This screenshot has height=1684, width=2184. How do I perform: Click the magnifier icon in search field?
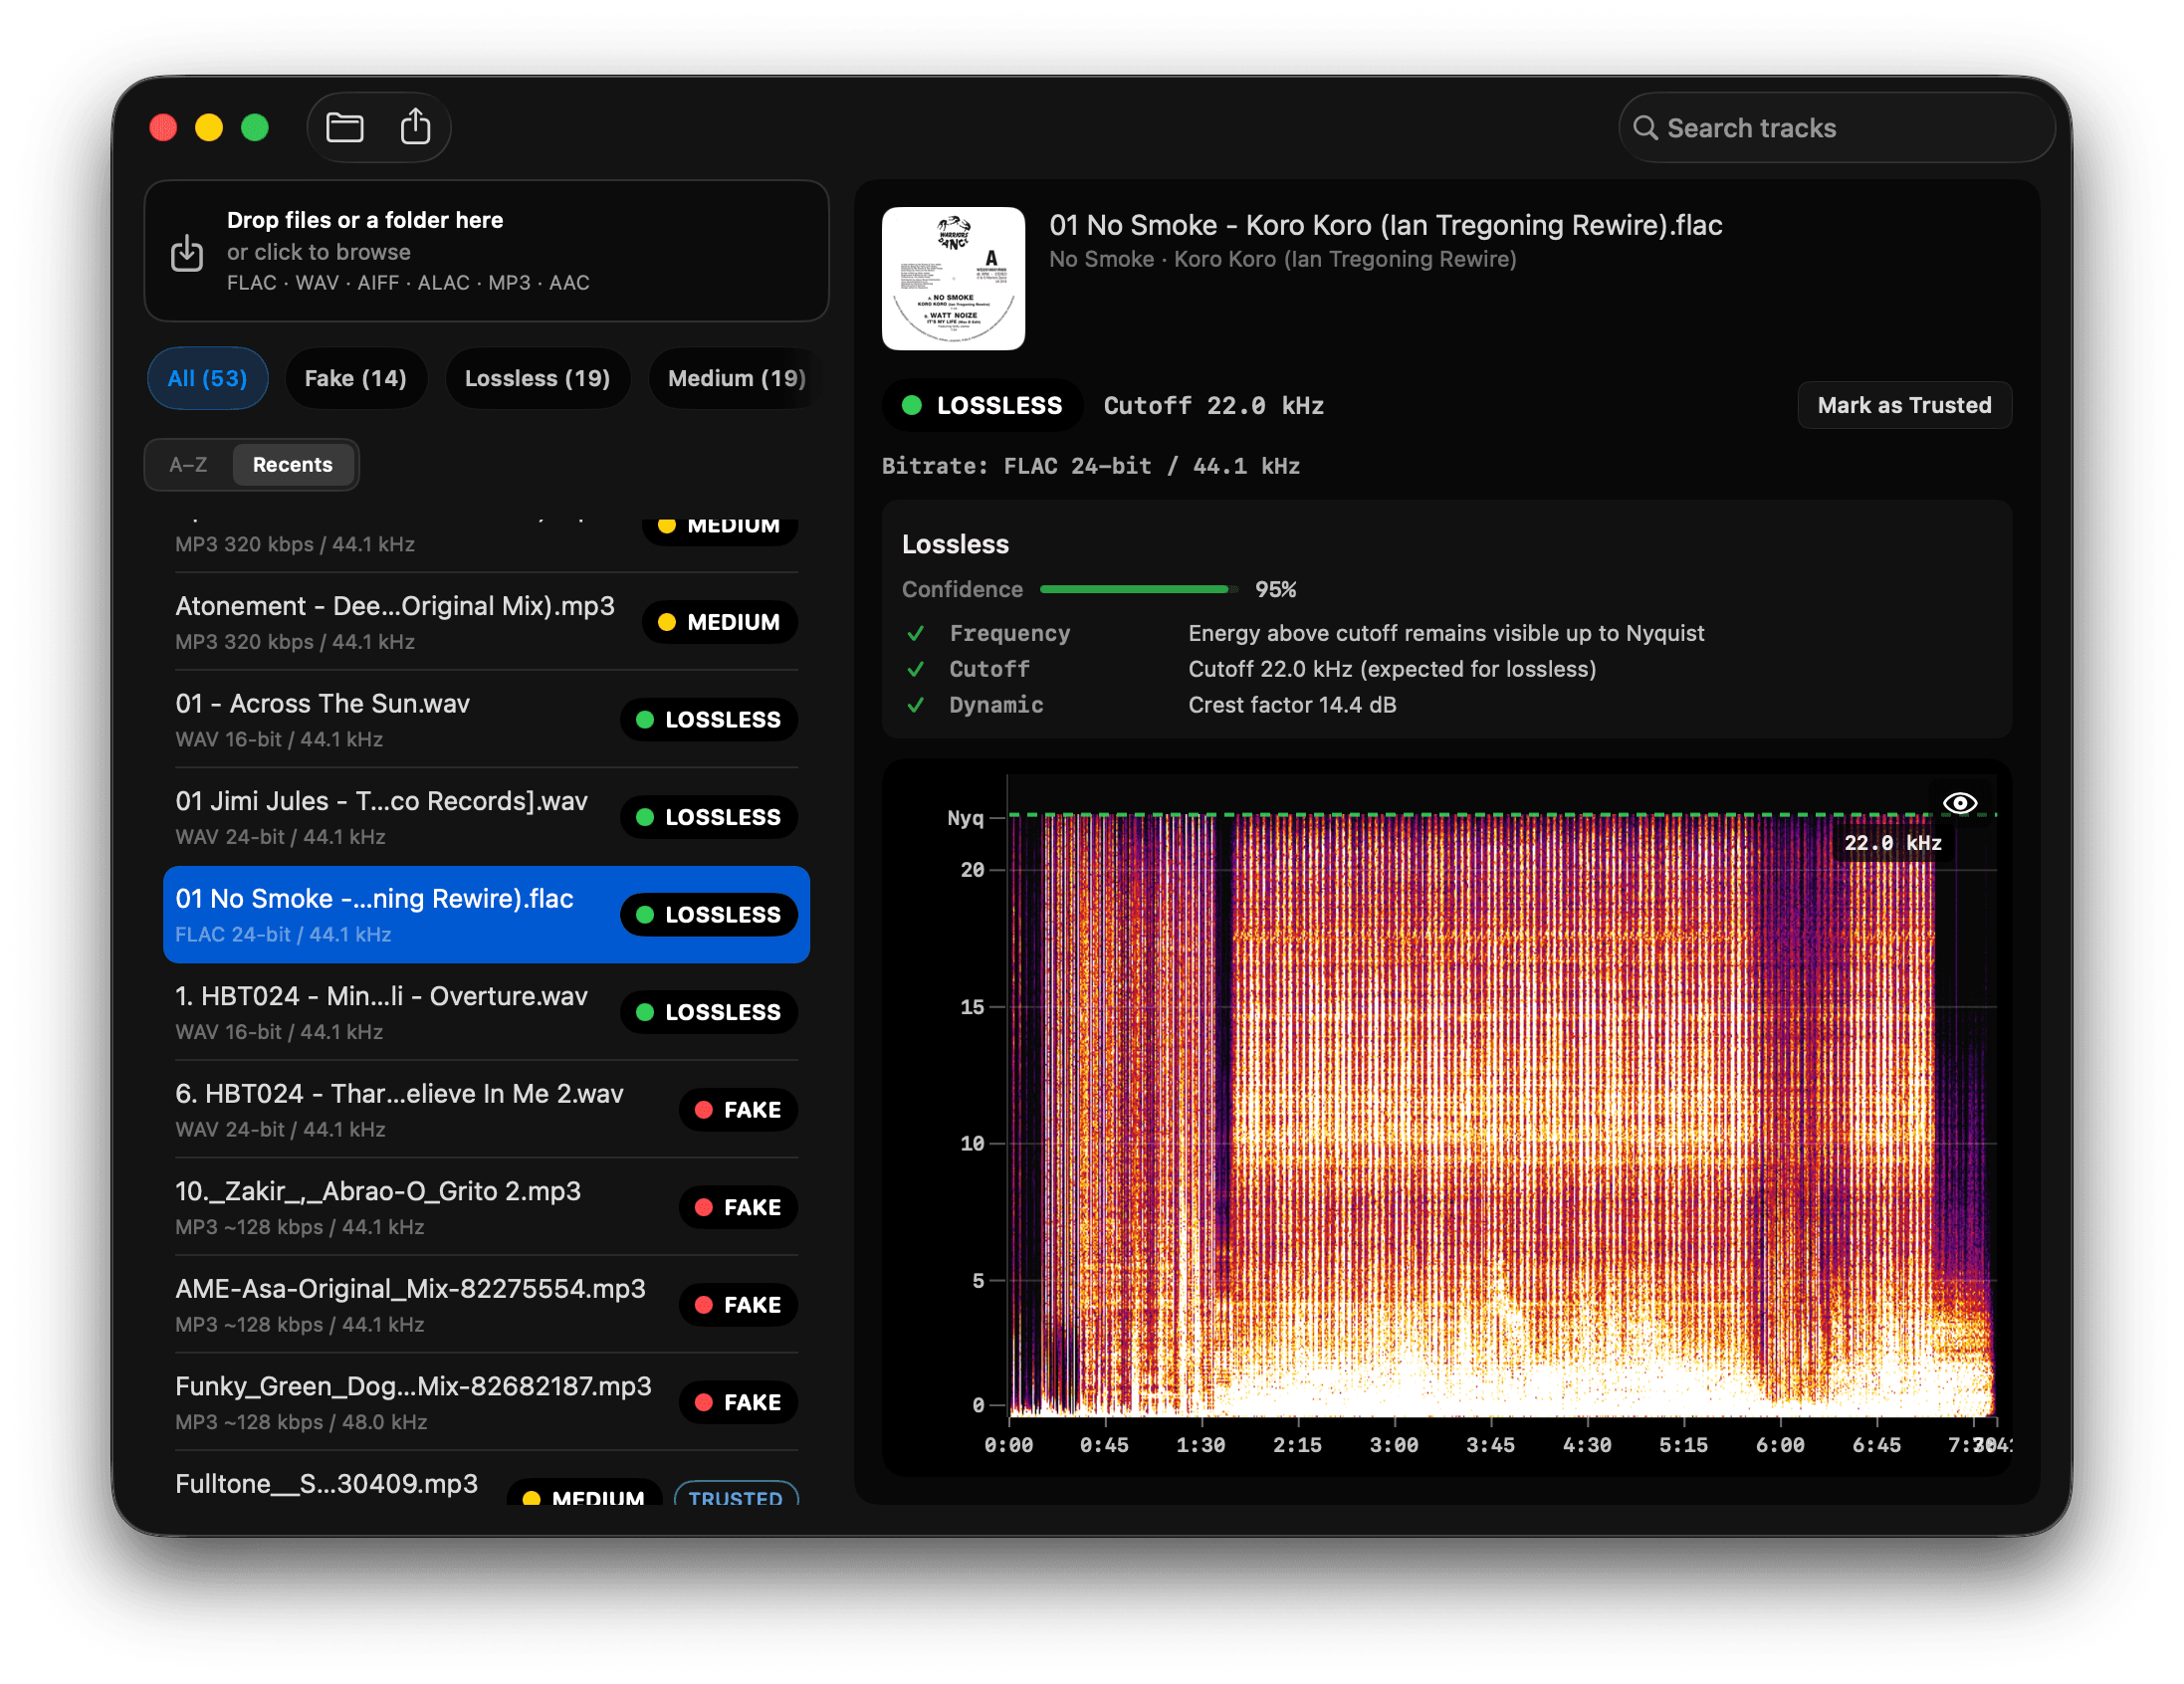(x=1645, y=128)
